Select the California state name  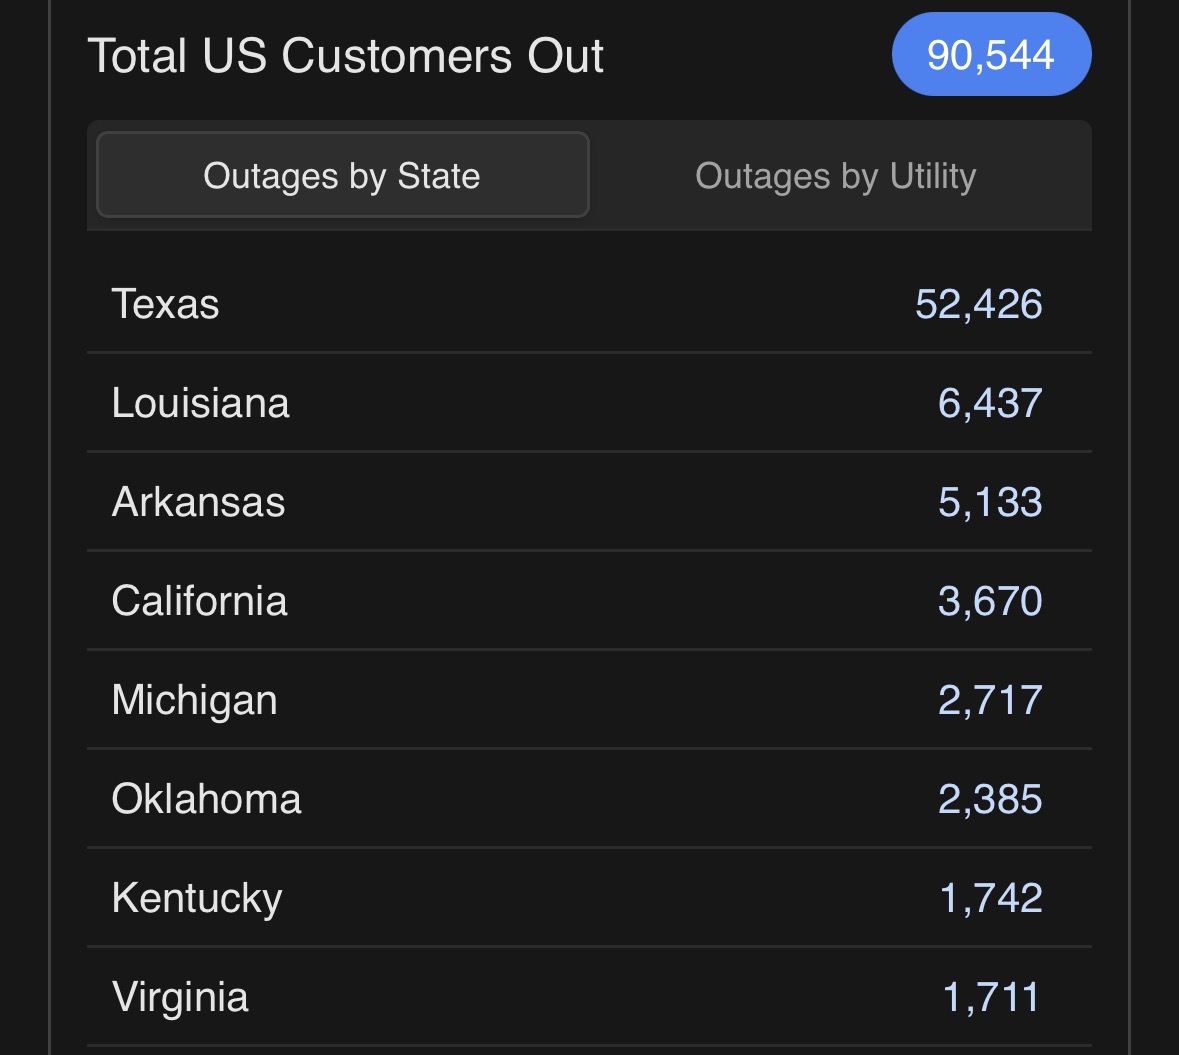pyautogui.click(x=199, y=601)
